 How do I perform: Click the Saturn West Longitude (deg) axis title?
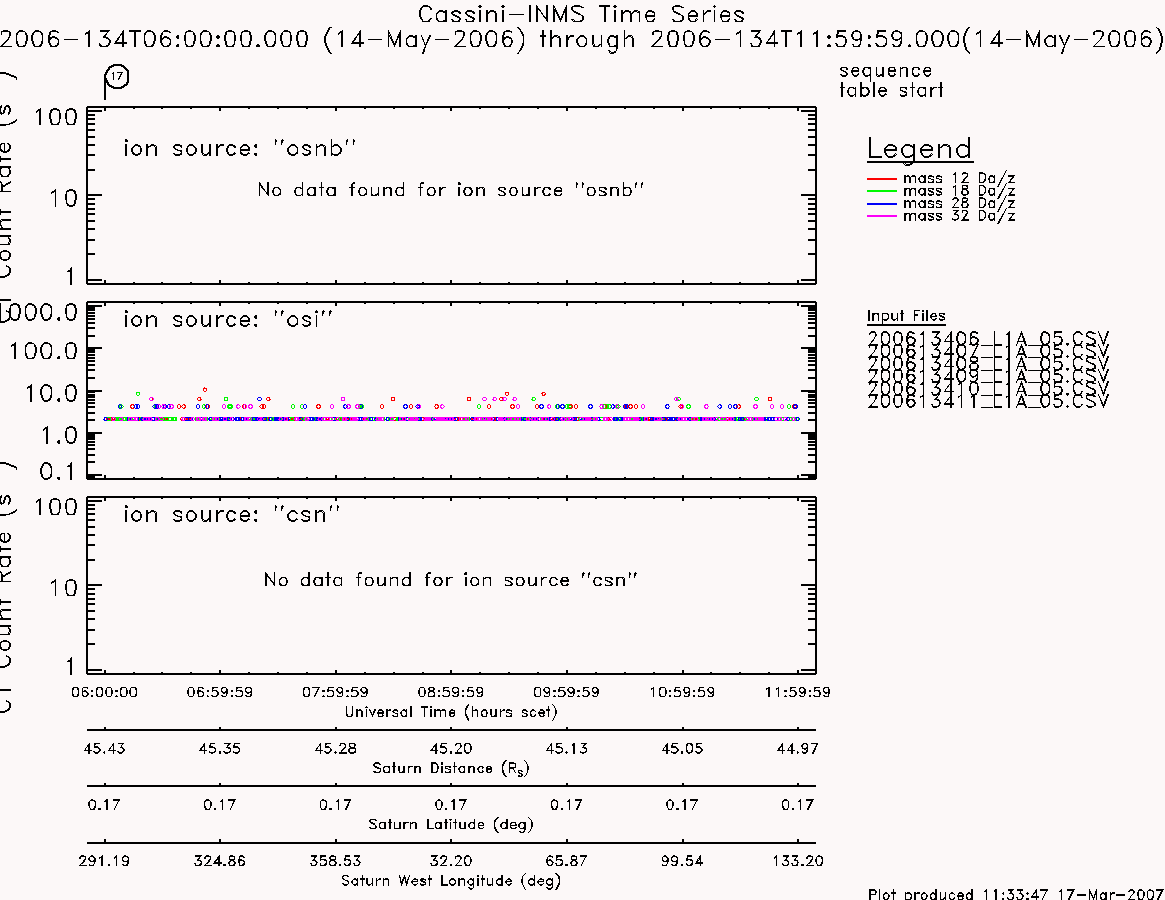tap(450, 881)
